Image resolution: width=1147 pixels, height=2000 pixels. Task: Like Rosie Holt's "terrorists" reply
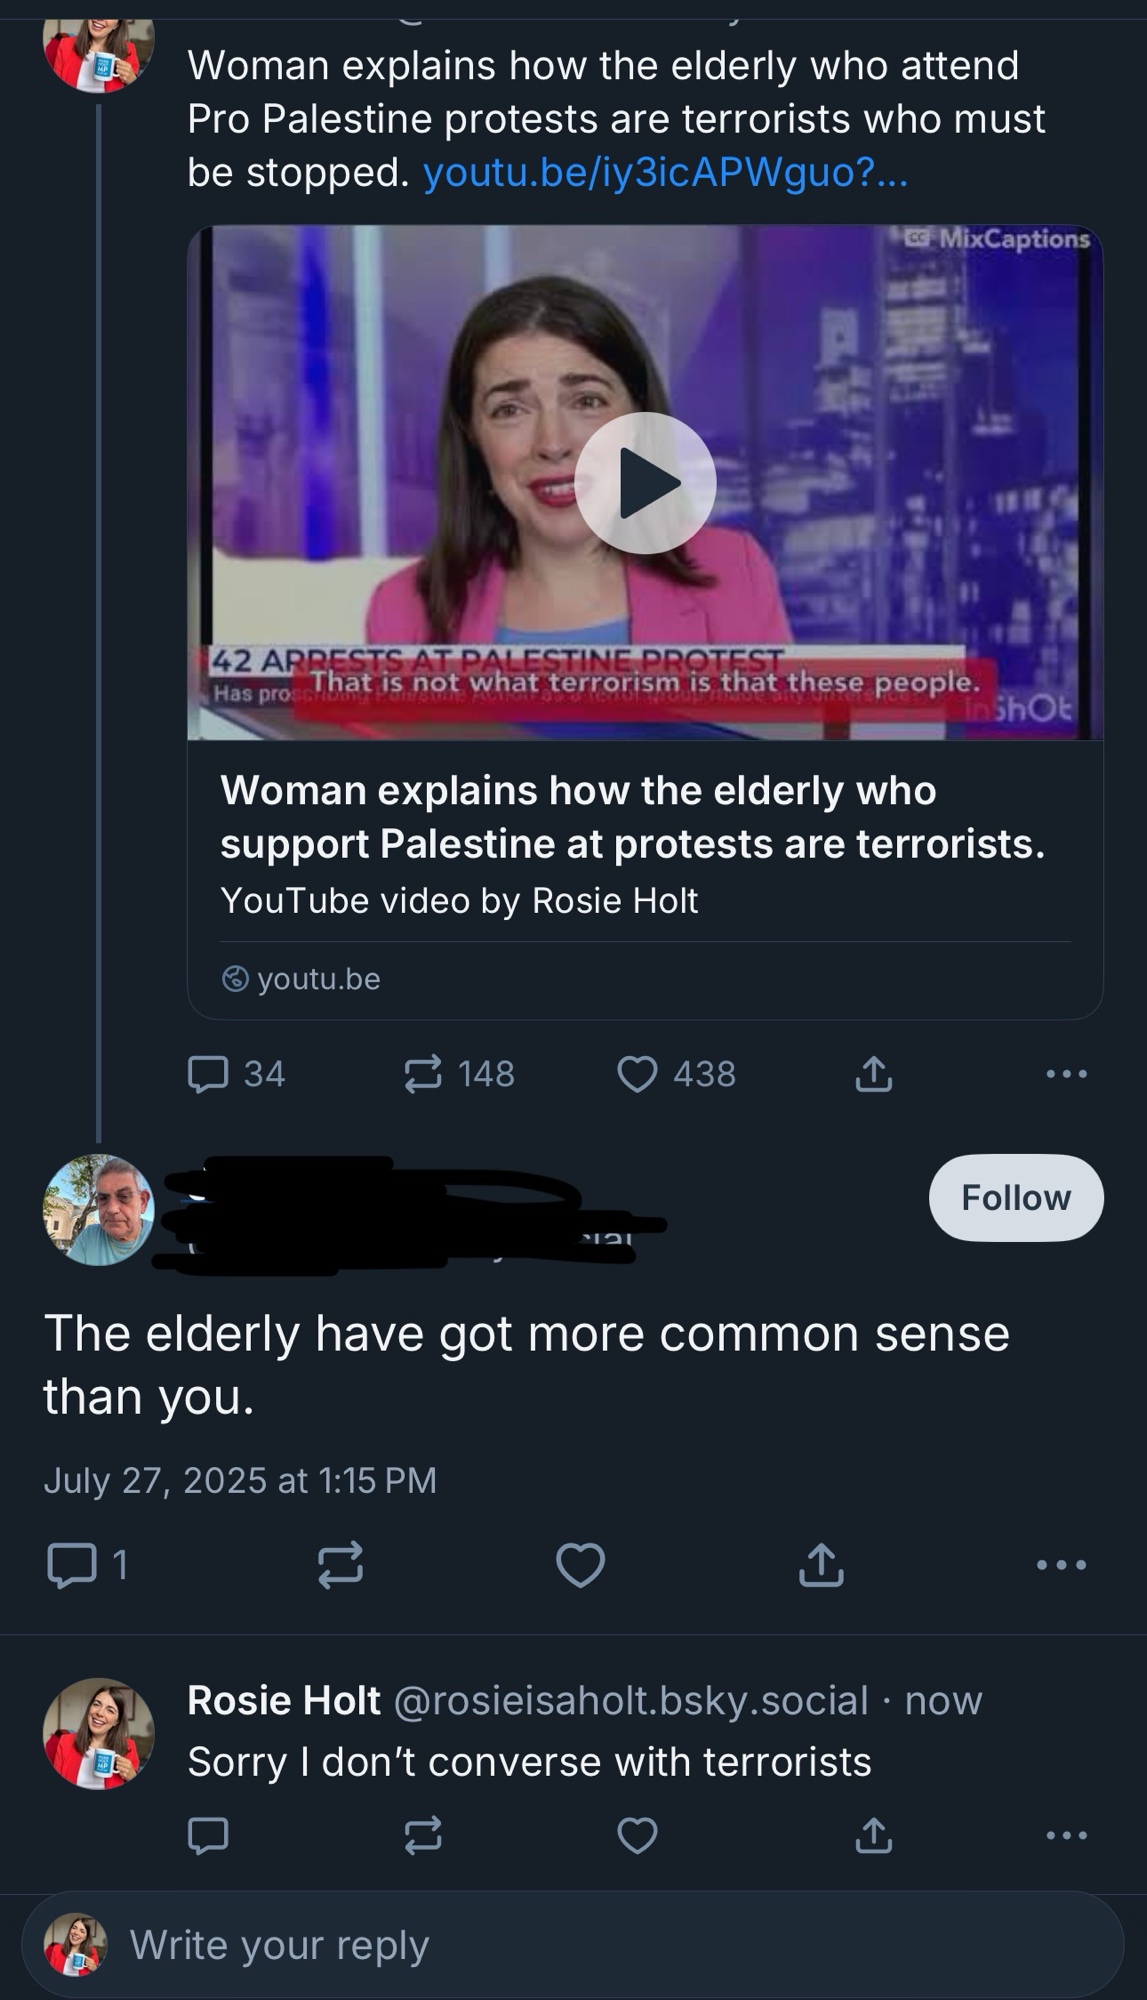pyautogui.click(x=637, y=1835)
